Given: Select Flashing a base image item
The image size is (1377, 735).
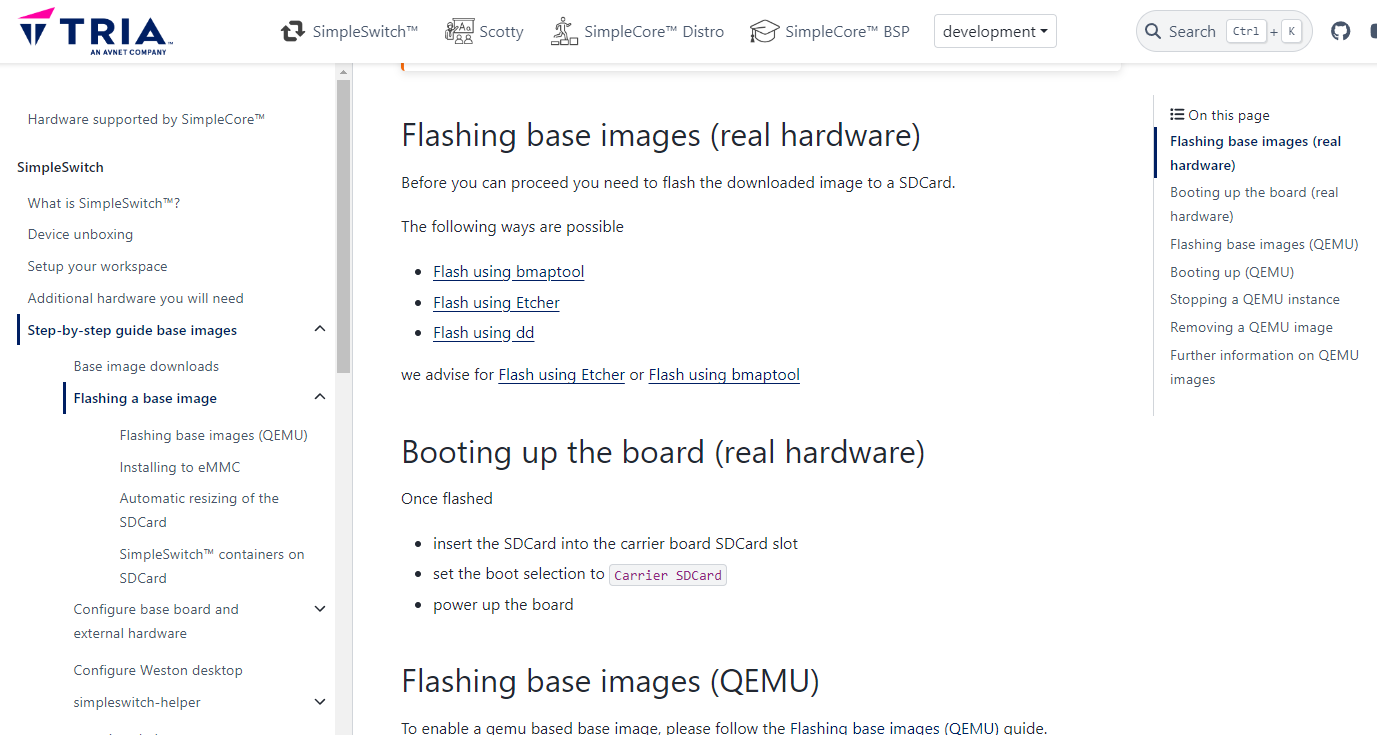Looking at the screenshot, I should point(145,398).
